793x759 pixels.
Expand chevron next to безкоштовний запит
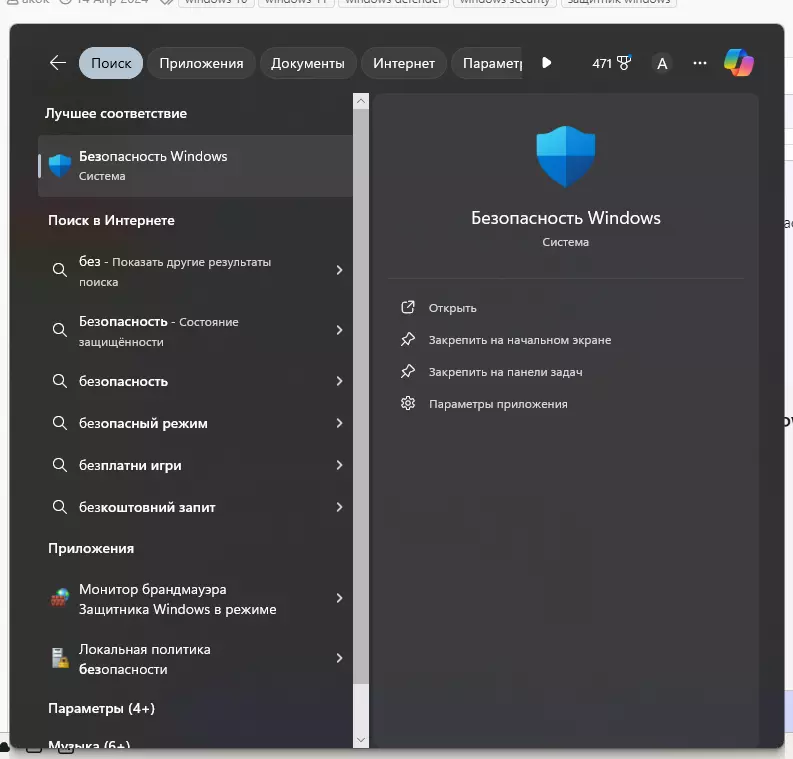pyautogui.click(x=339, y=507)
